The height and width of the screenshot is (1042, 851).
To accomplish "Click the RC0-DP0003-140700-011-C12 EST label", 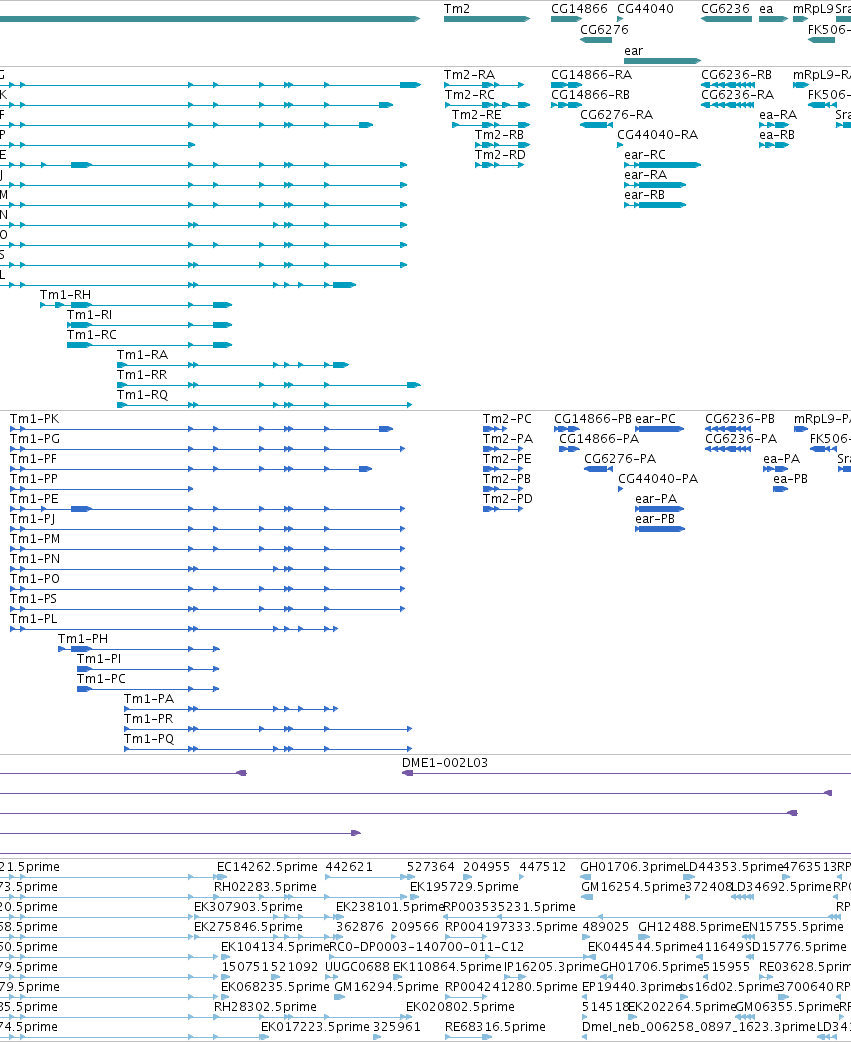I will coord(426,946).
